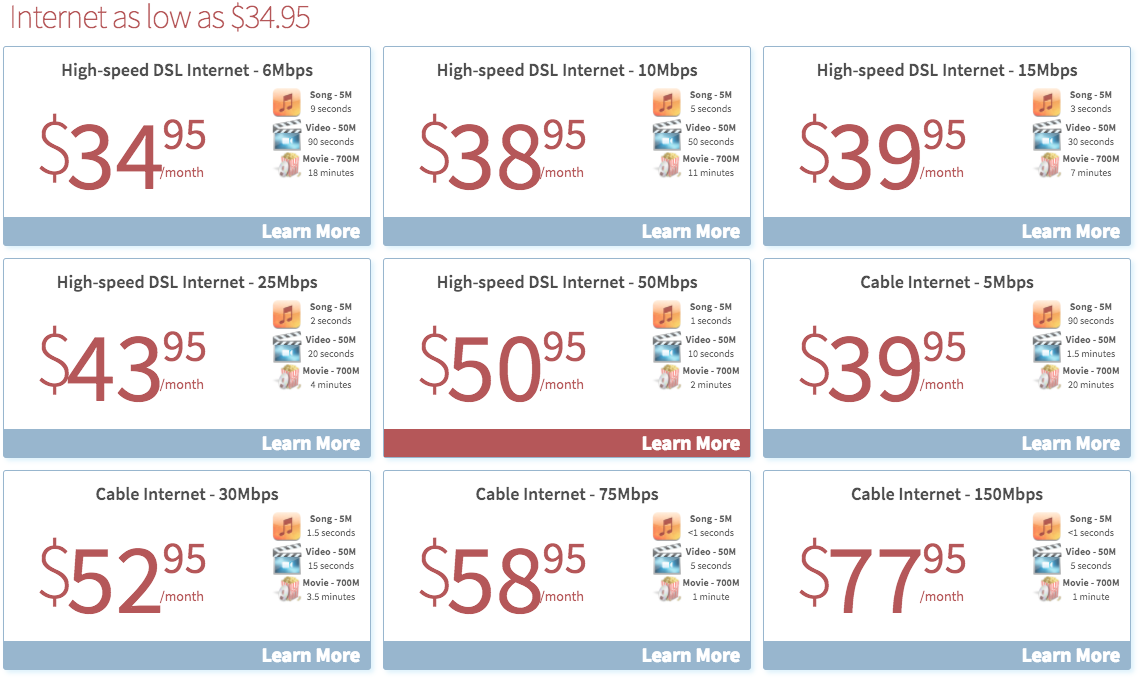Click the Video clapperboard icon in 50Mbps DSL plan
The height and width of the screenshot is (679, 1143).
click(x=667, y=347)
